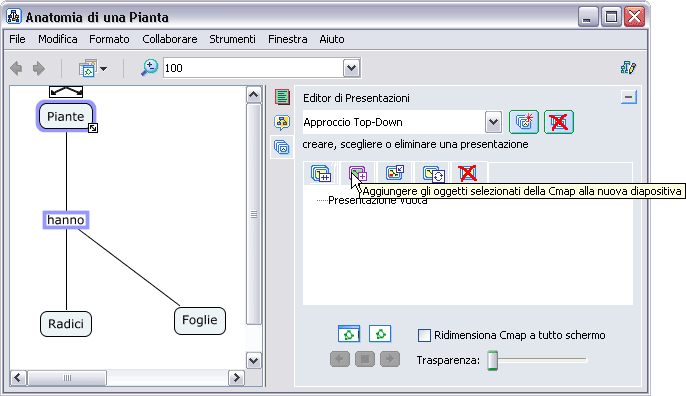Open the zoom level dropdown arrow

[x=351, y=68]
